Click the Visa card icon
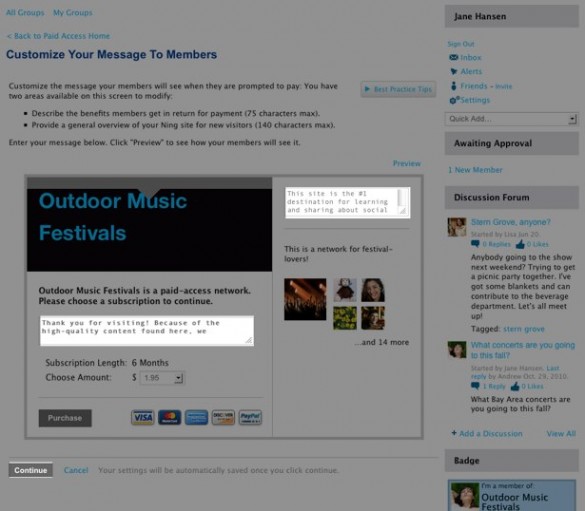 pos(143,417)
